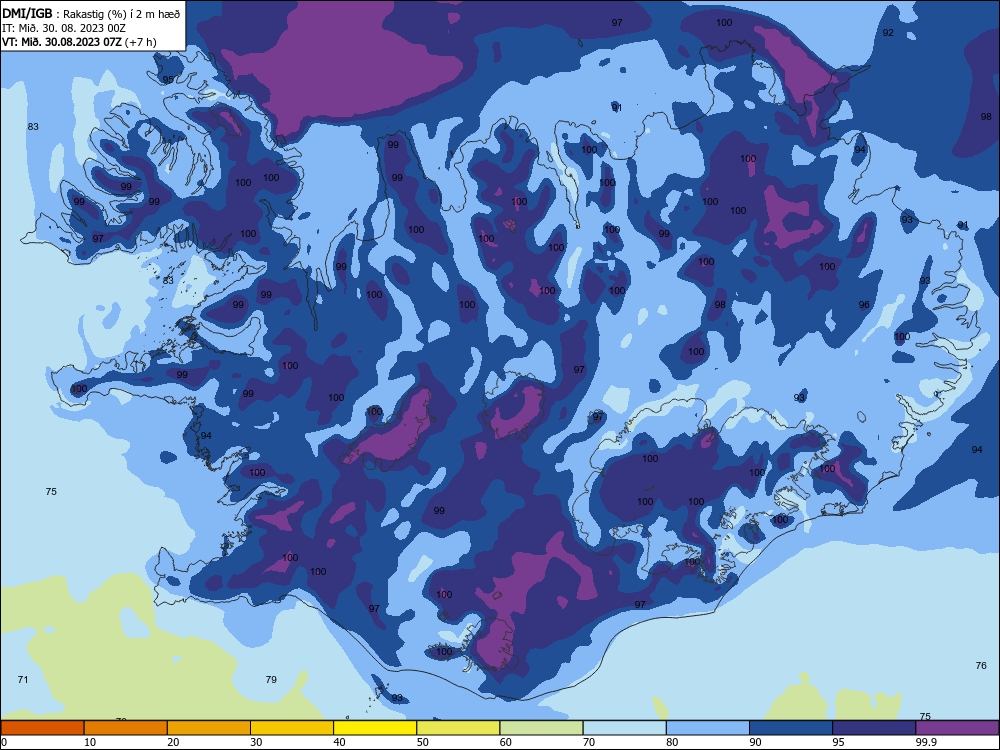Viewport: 1000px width, 750px height.
Task: Click the medium blue 80–90 legend swatch
Action: (708, 728)
